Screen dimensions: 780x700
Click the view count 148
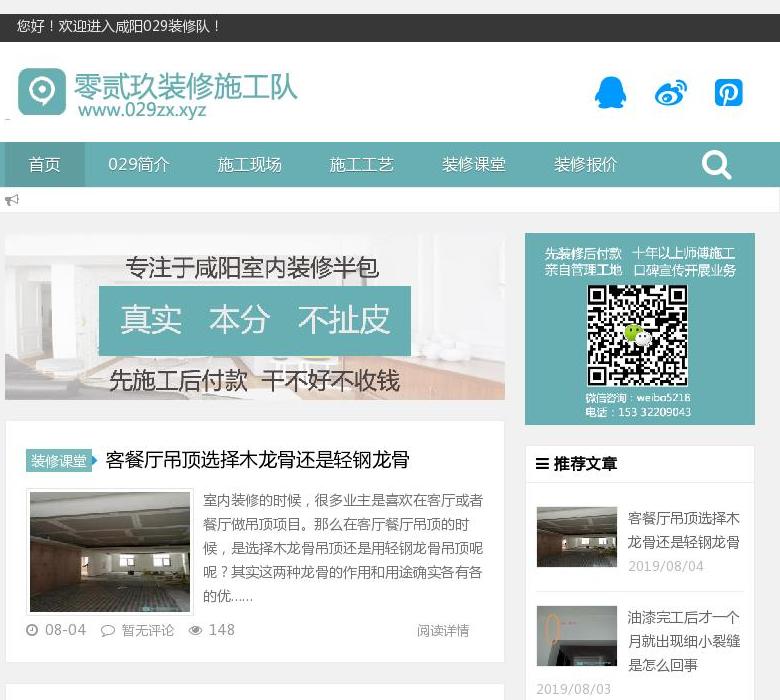pos(221,630)
